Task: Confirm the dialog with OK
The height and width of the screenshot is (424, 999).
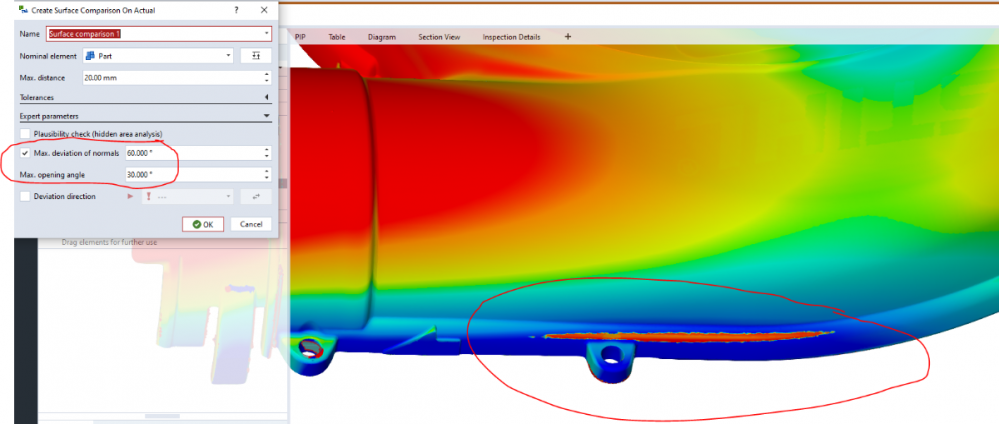Action: pos(203,224)
